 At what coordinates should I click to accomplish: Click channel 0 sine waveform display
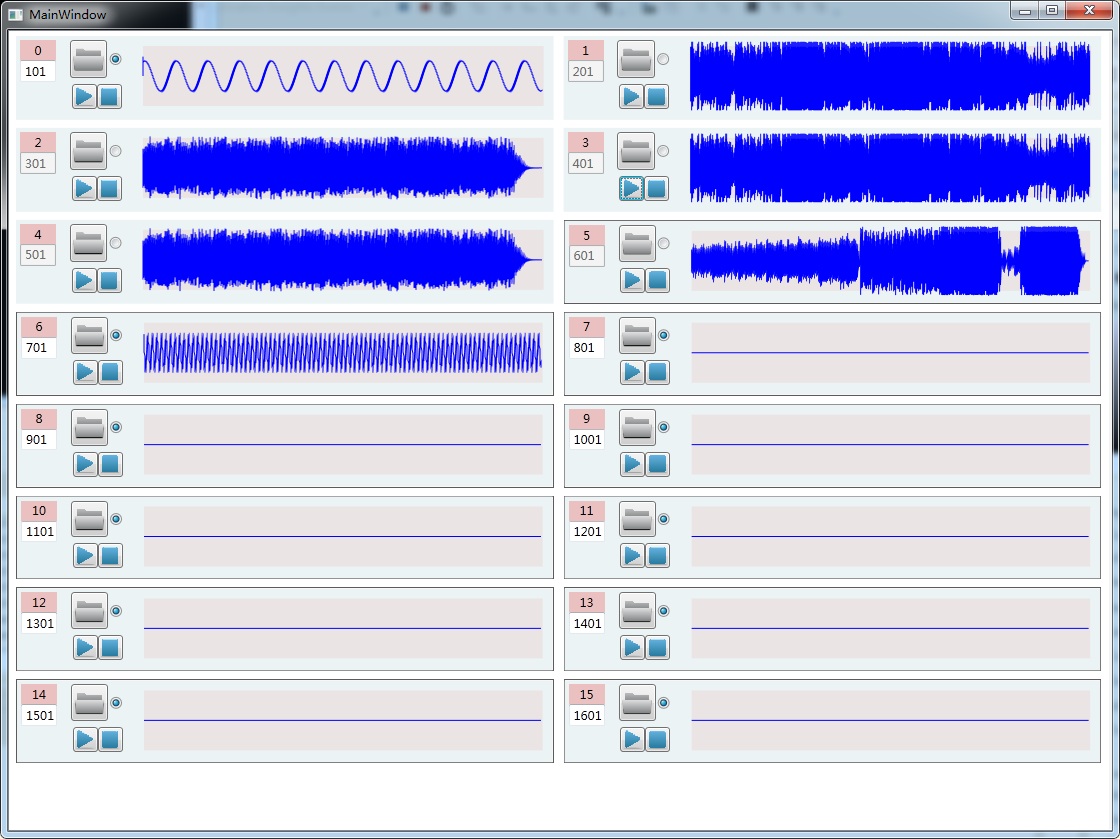(343, 76)
